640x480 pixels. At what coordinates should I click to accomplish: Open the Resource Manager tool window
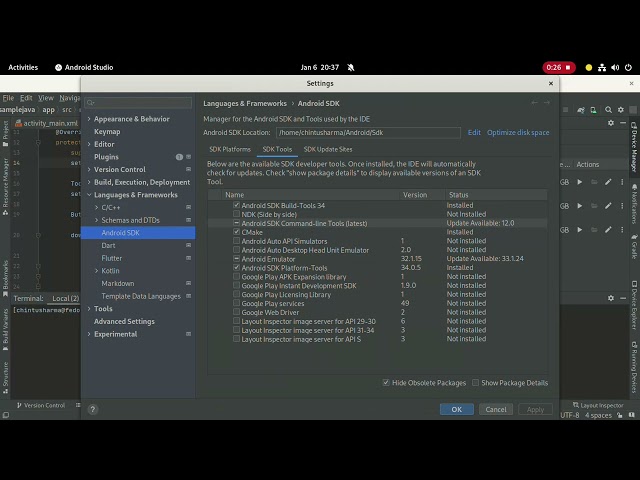tap(5, 187)
